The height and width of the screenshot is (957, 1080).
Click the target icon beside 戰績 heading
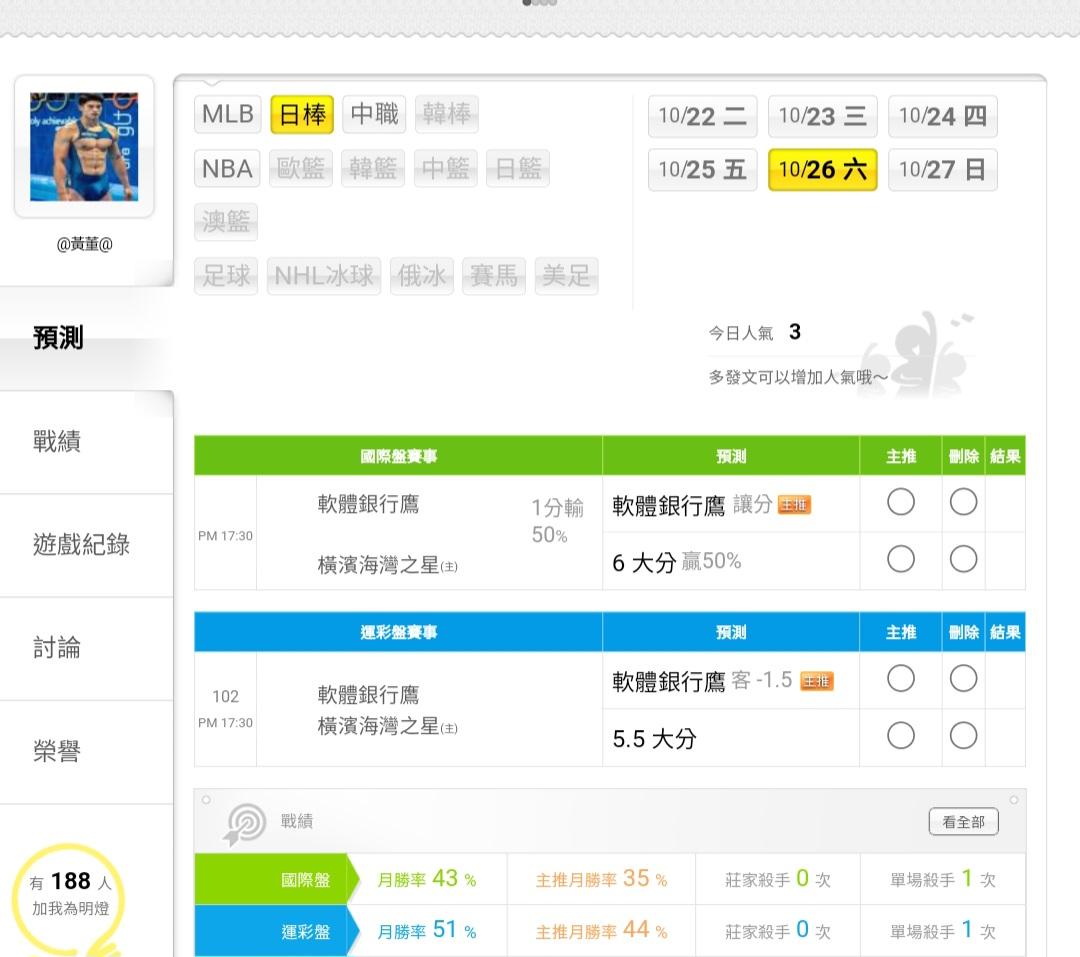click(x=245, y=823)
